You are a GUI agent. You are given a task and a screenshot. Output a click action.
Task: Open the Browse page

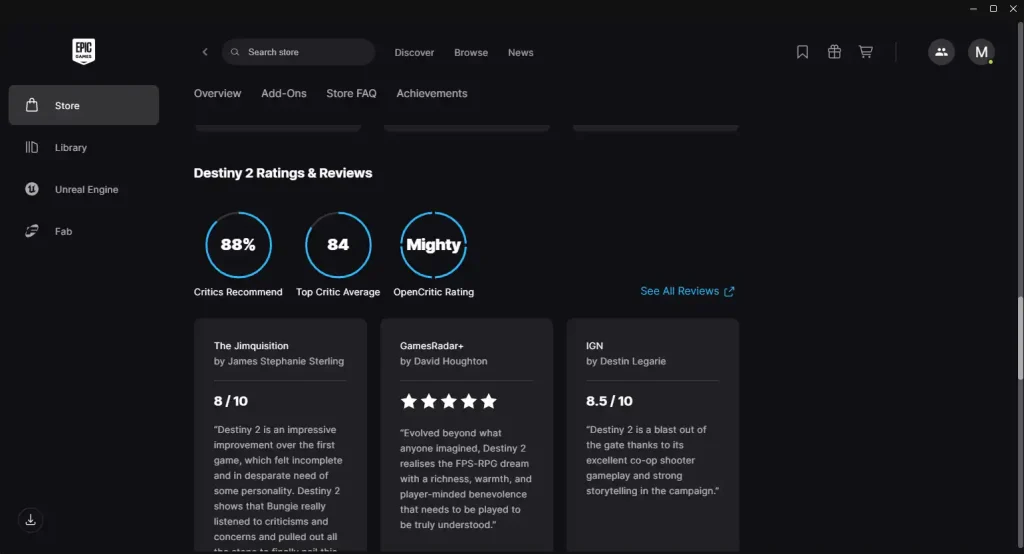(471, 52)
